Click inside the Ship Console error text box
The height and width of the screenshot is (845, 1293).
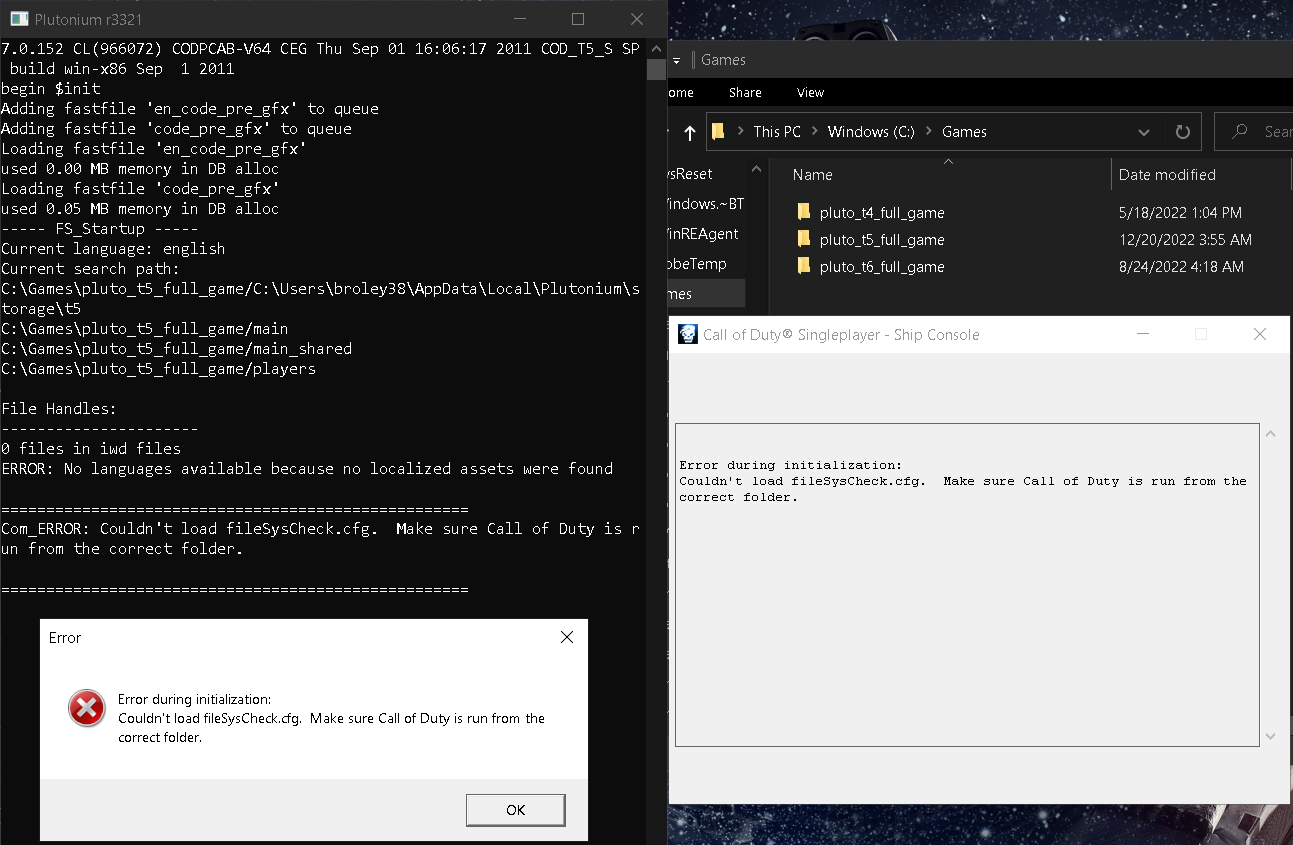click(967, 585)
